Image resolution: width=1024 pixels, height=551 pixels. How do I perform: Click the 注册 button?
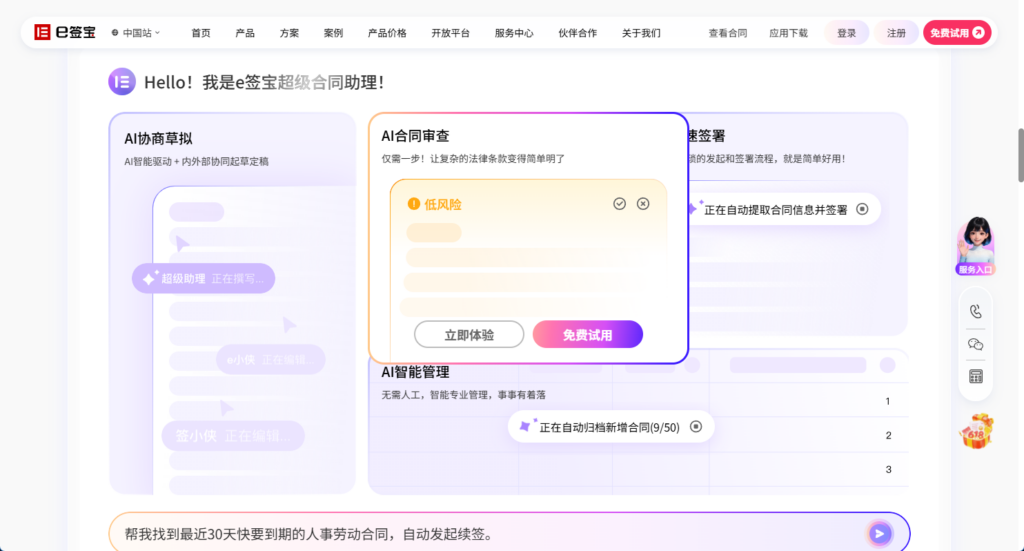click(896, 33)
